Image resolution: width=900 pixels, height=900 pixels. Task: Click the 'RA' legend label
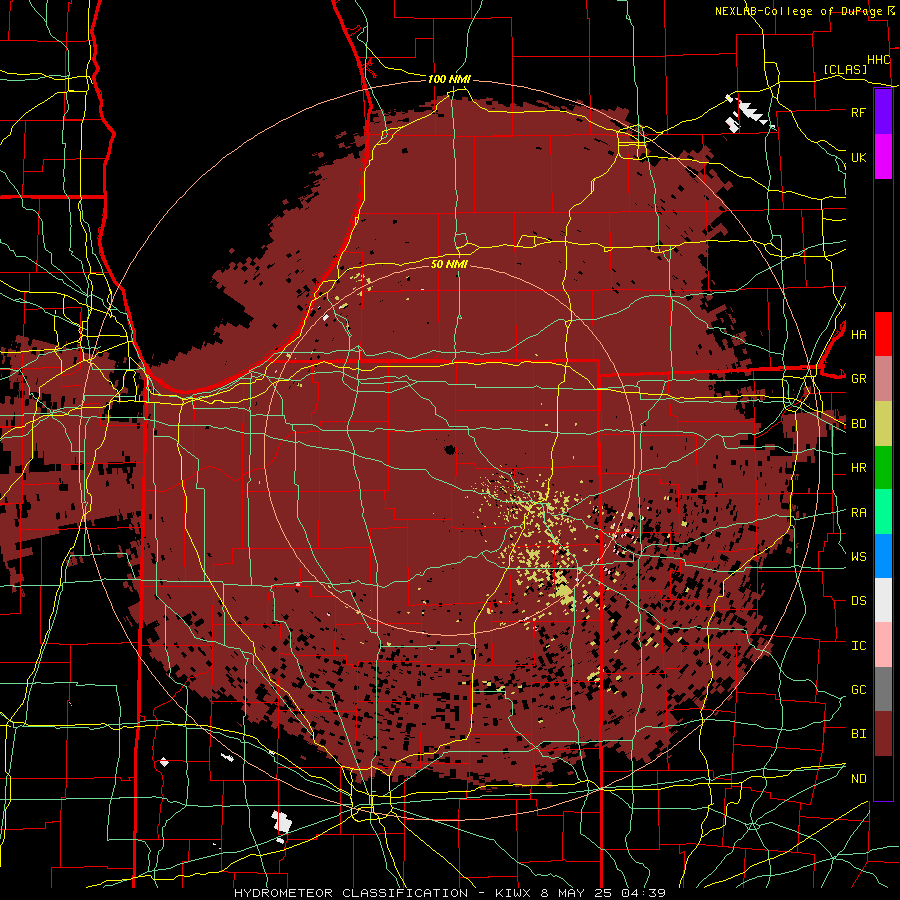coord(859,513)
